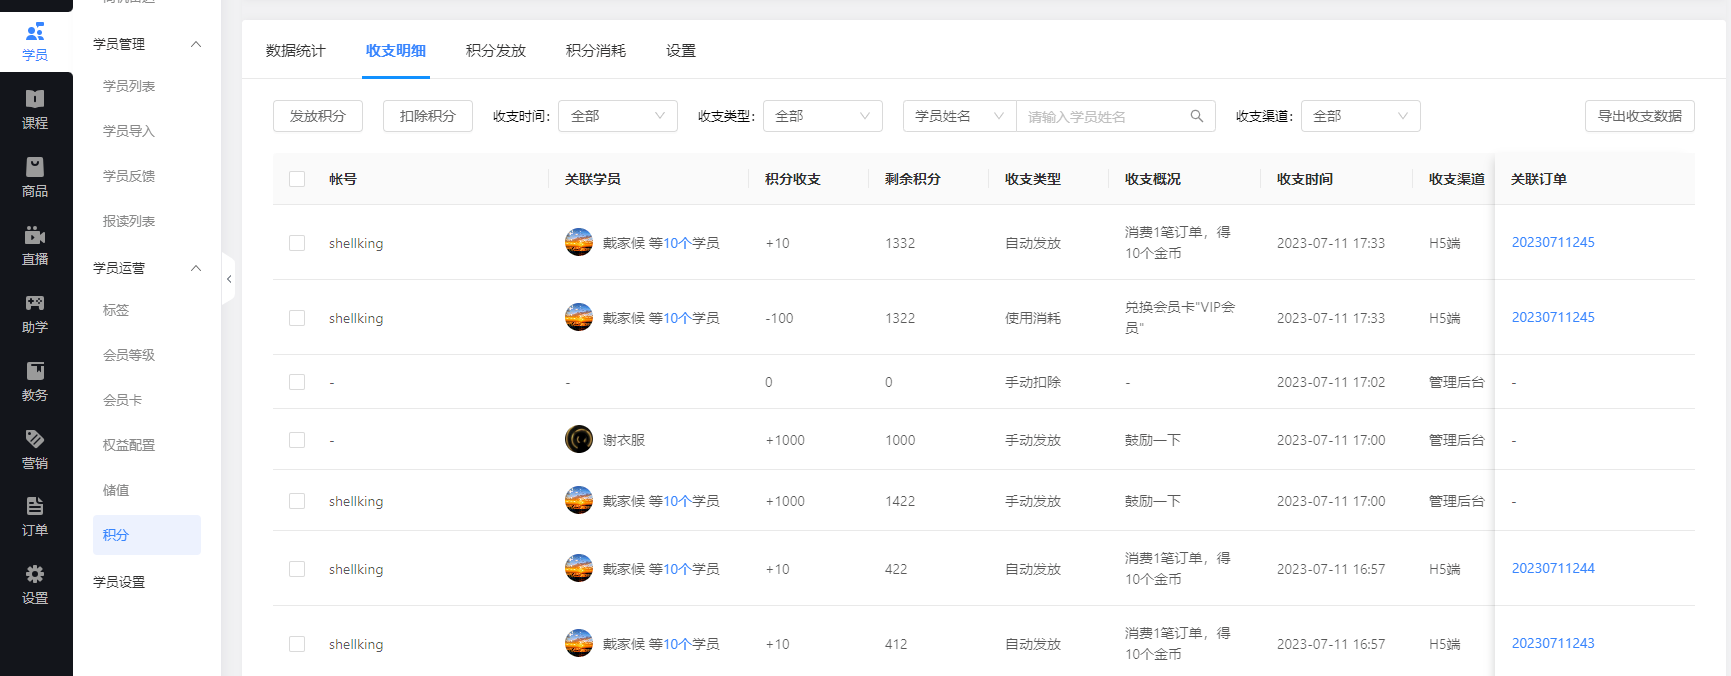Open order link 20230711243
1731x676 pixels.
pos(1553,643)
